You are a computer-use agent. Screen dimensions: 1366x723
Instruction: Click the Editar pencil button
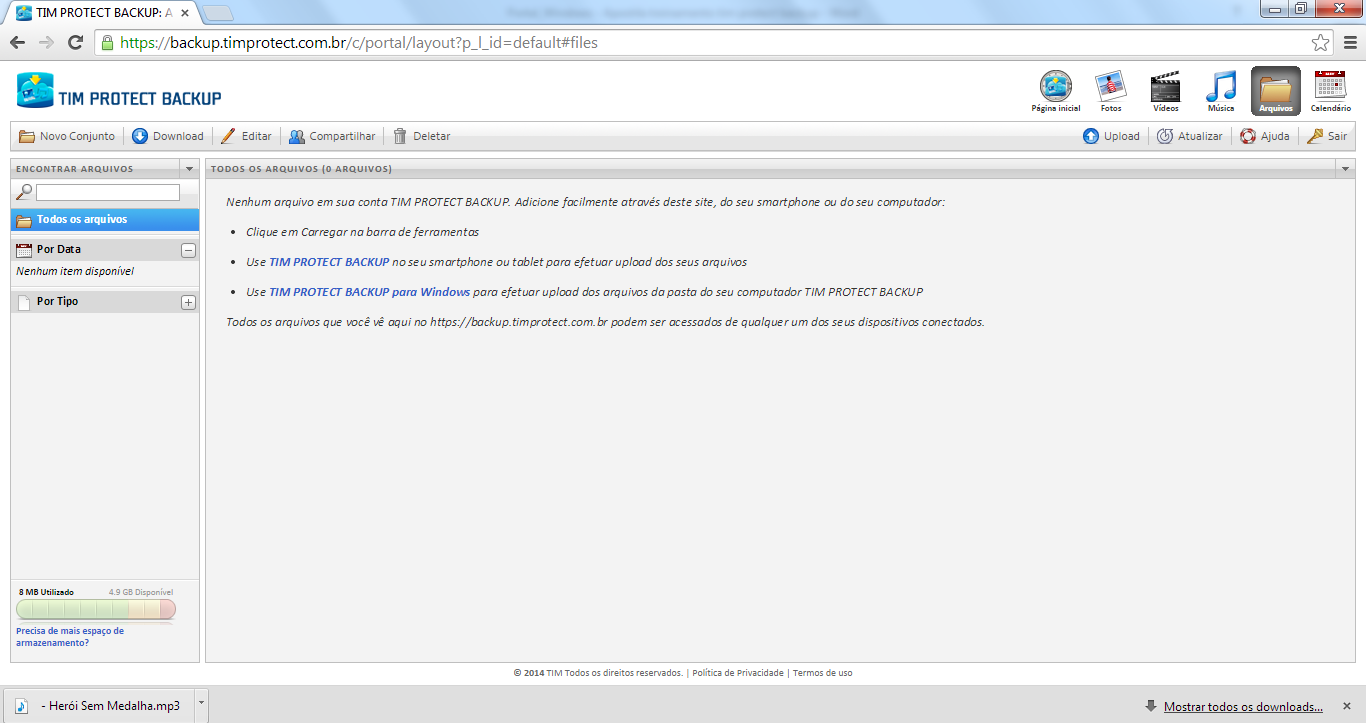pos(246,136)
